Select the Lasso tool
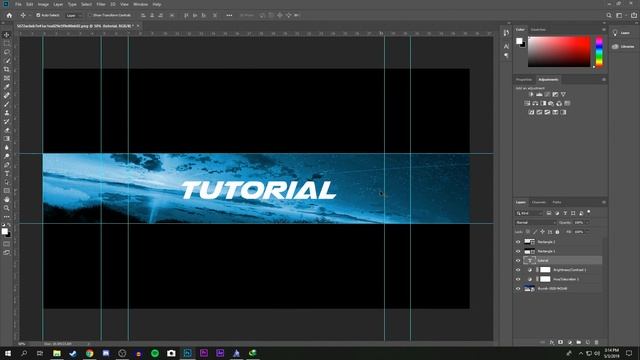640x360 pixels. (7, 52)
